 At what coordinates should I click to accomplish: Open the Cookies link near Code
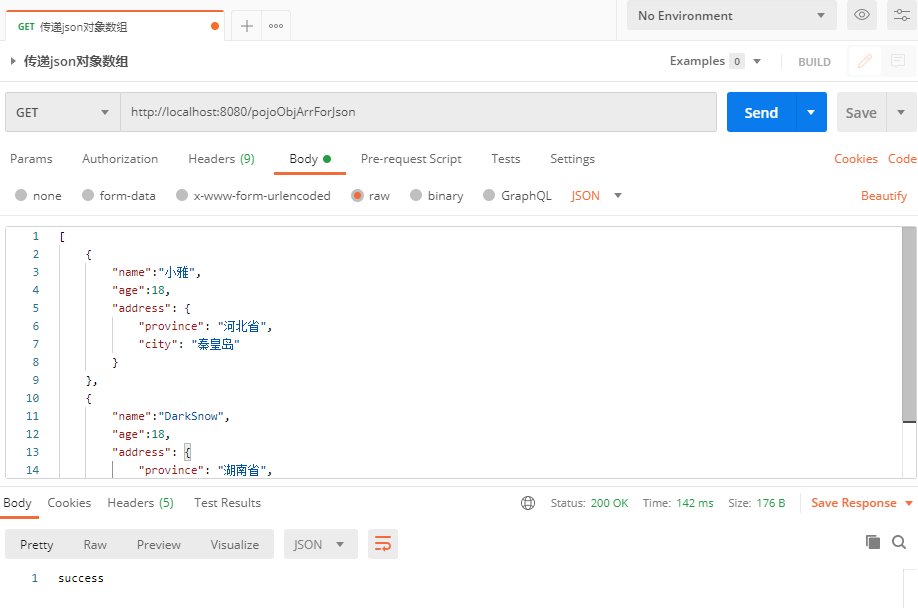point(855,159)
